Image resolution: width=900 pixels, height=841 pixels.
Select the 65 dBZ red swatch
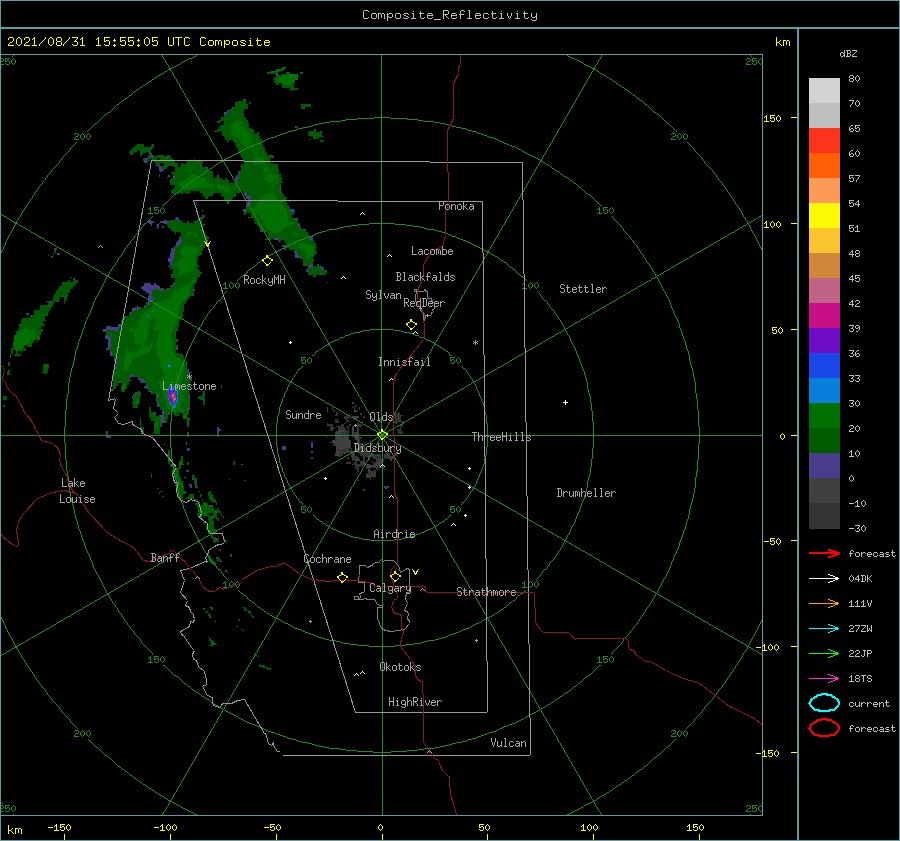click(x=824, y=140)
